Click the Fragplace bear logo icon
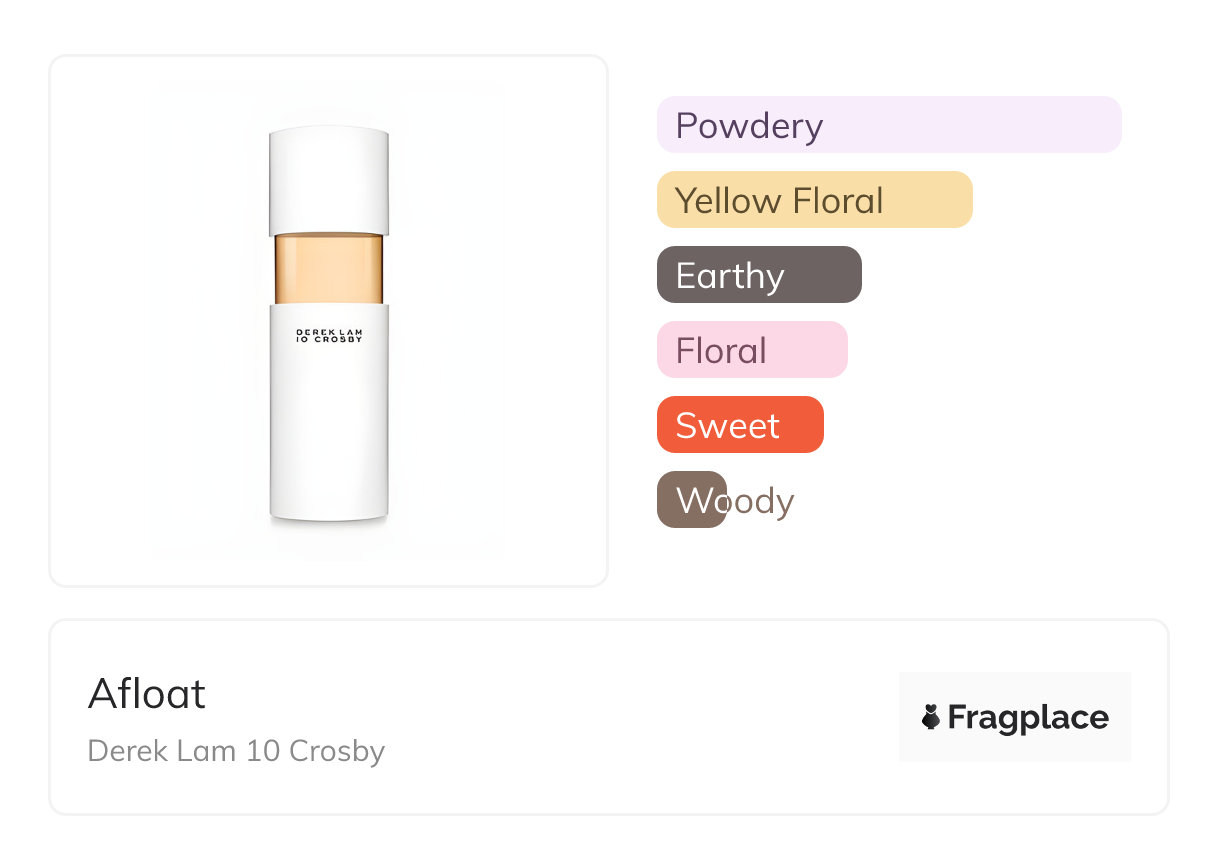1218x864 pixels. pos(931,717)
